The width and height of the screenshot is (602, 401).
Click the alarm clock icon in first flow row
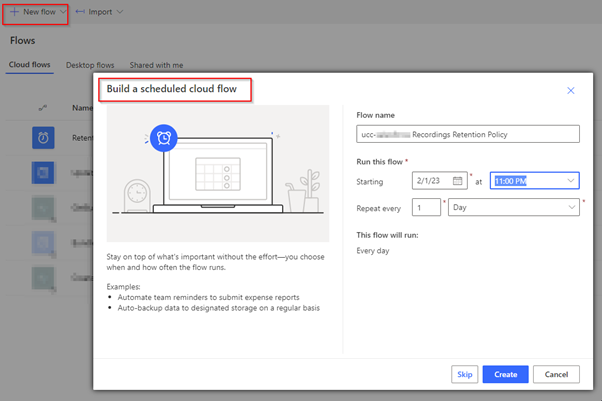pyautogui.click(x=43, y=138)
